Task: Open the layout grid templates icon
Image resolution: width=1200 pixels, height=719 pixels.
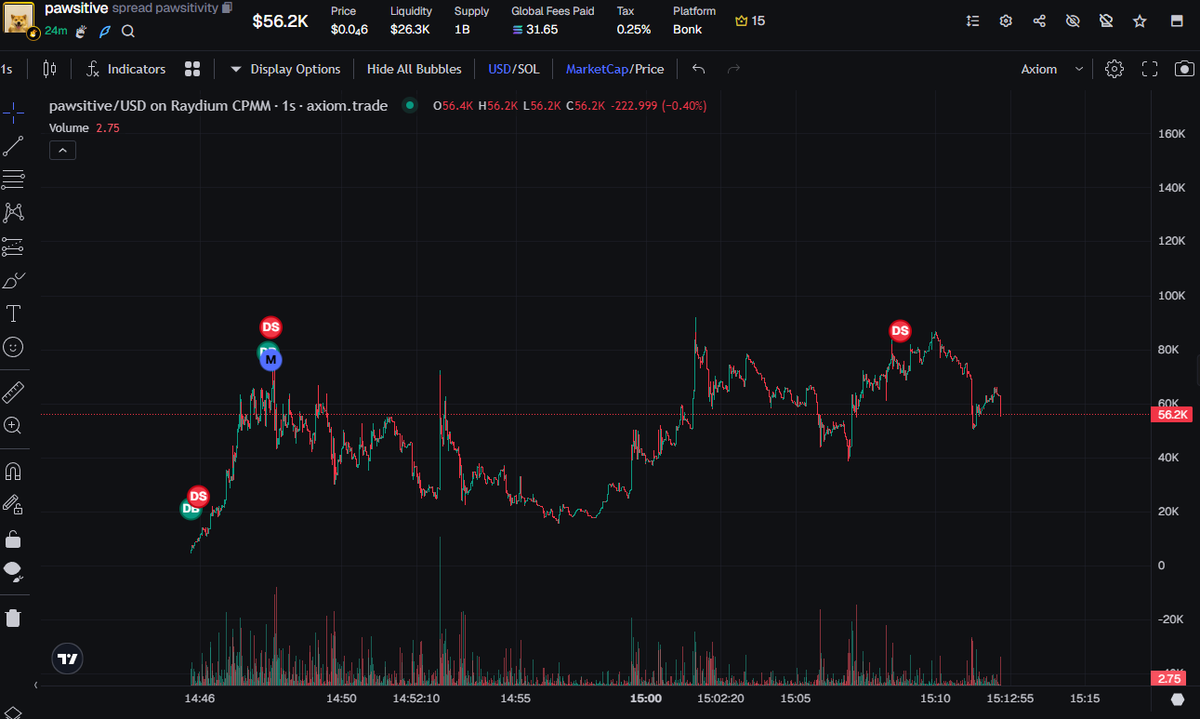Action: [x=193, y=69]
